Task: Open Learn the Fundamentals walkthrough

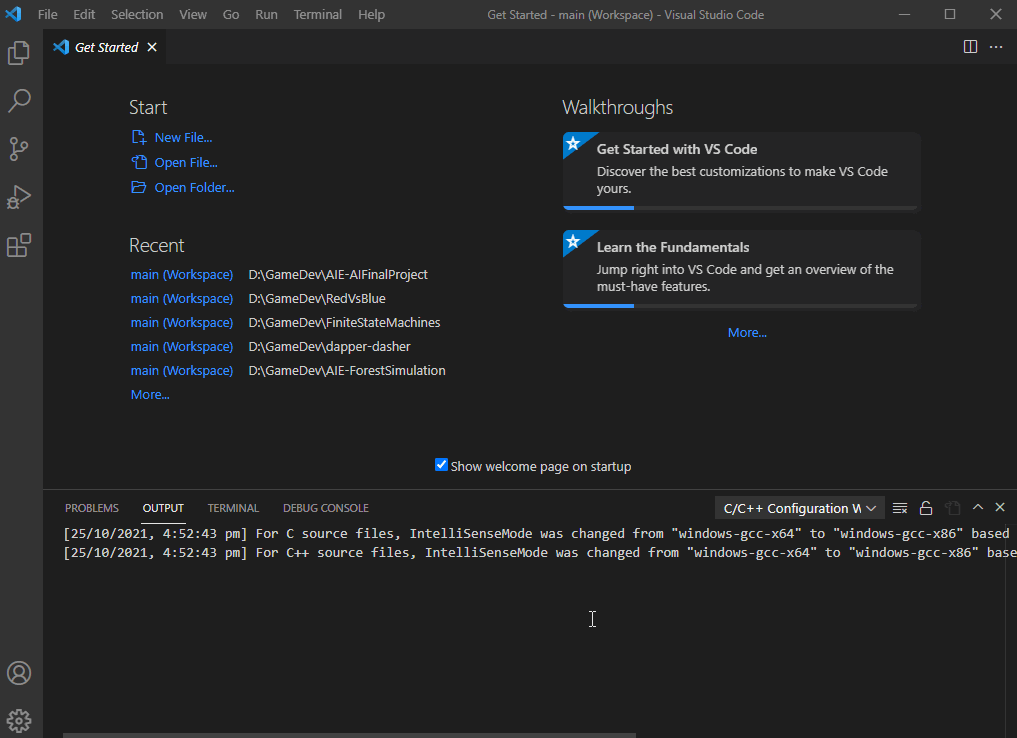Action: (741, 269)
